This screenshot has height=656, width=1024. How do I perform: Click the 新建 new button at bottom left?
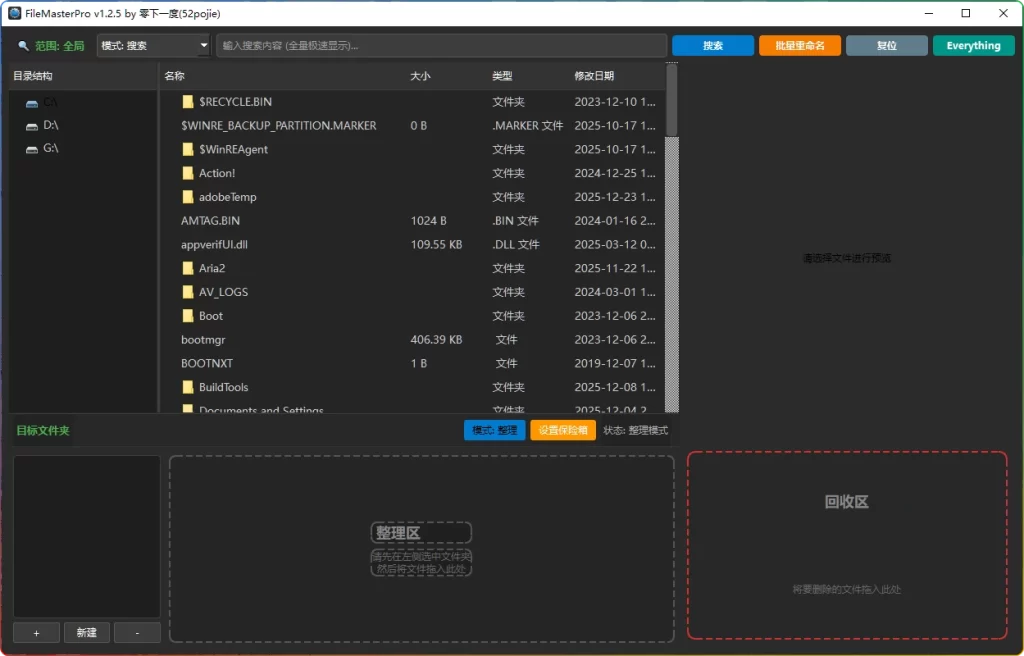(86, 632)
